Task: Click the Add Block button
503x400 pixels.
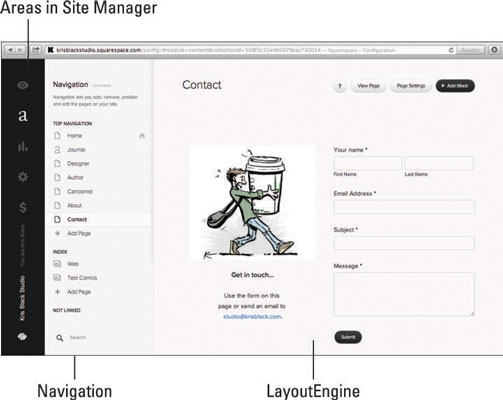Action: pyautogui.click(x=455, y=86)
